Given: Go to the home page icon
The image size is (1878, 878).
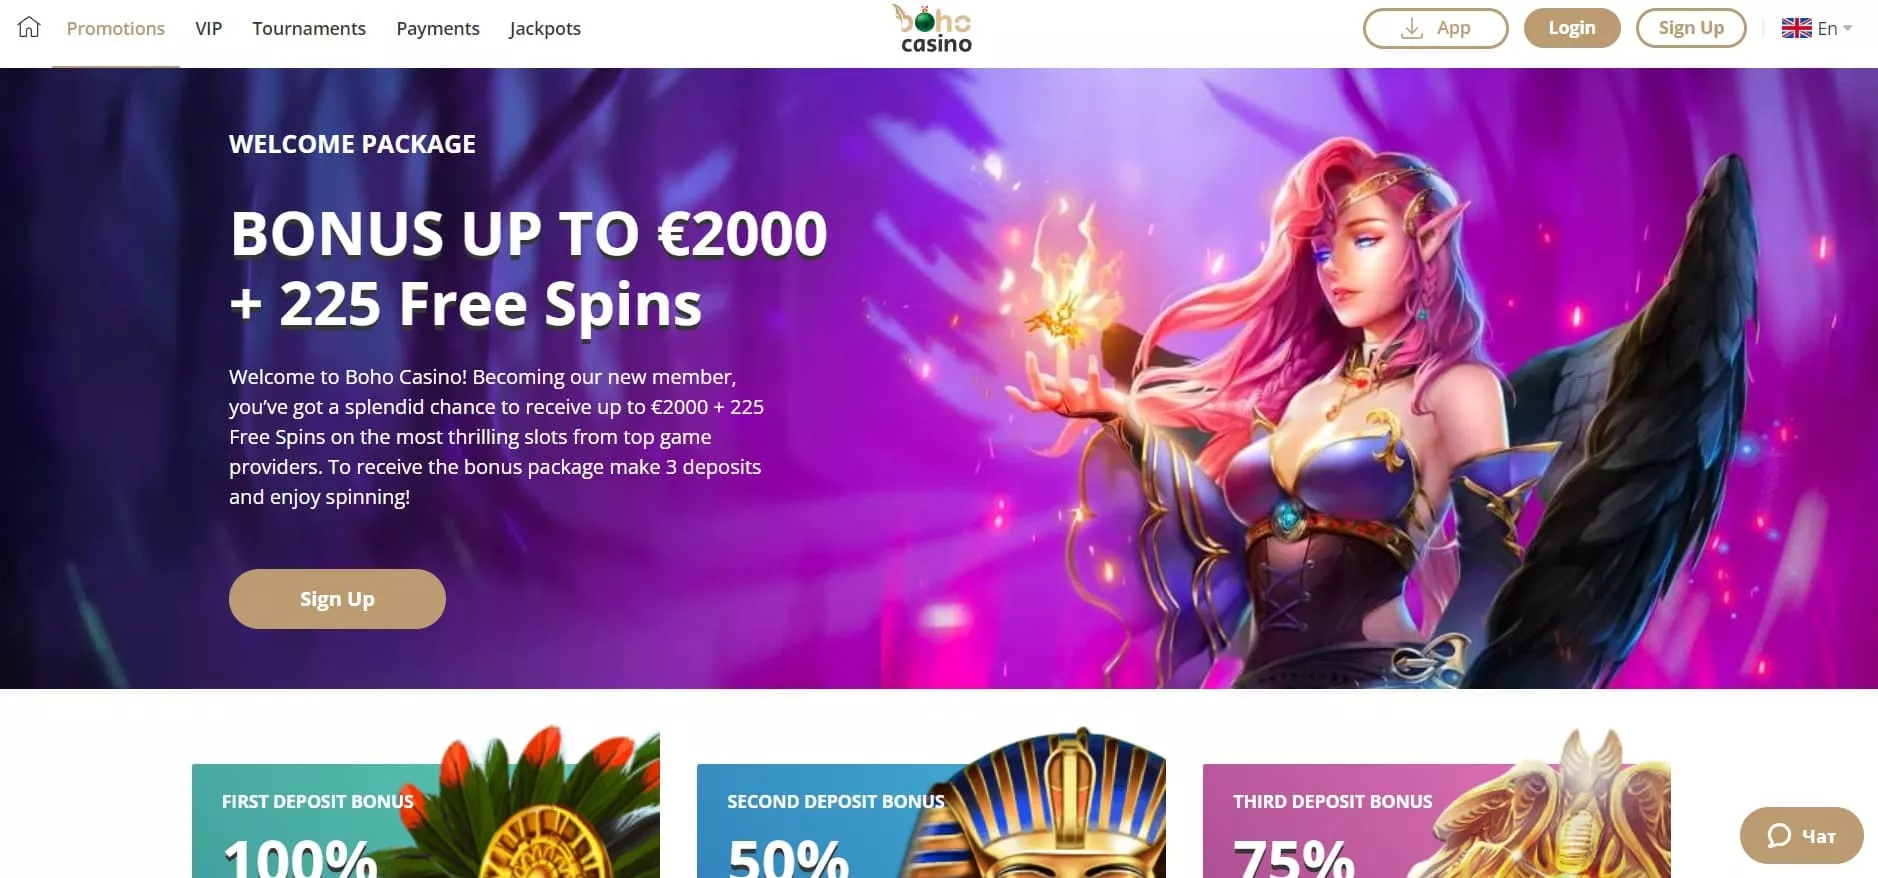Looking at the screenshot, I should [x=29, y=27].
